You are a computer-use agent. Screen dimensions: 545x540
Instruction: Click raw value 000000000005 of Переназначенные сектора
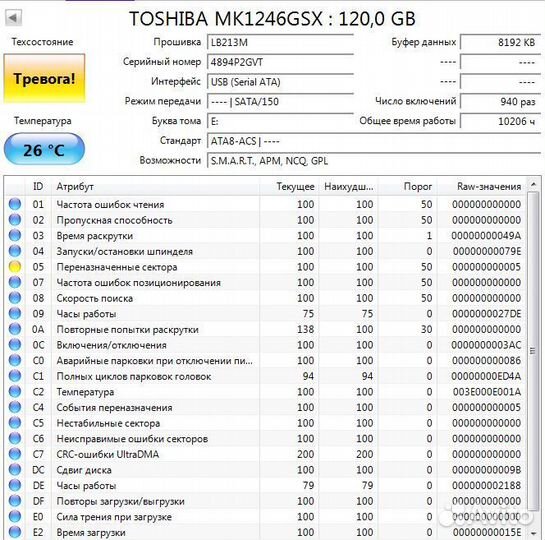pyautogui.click(x=486, y=267)
